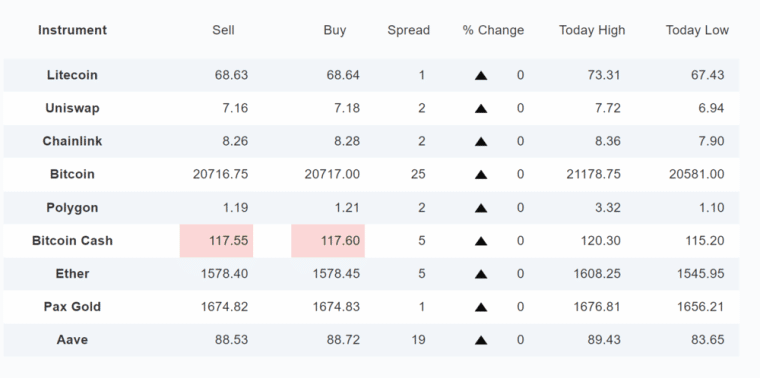Viewport: 760px width, 378px height.
Task: Click Aave spread value 19
Action: point(418,340)
